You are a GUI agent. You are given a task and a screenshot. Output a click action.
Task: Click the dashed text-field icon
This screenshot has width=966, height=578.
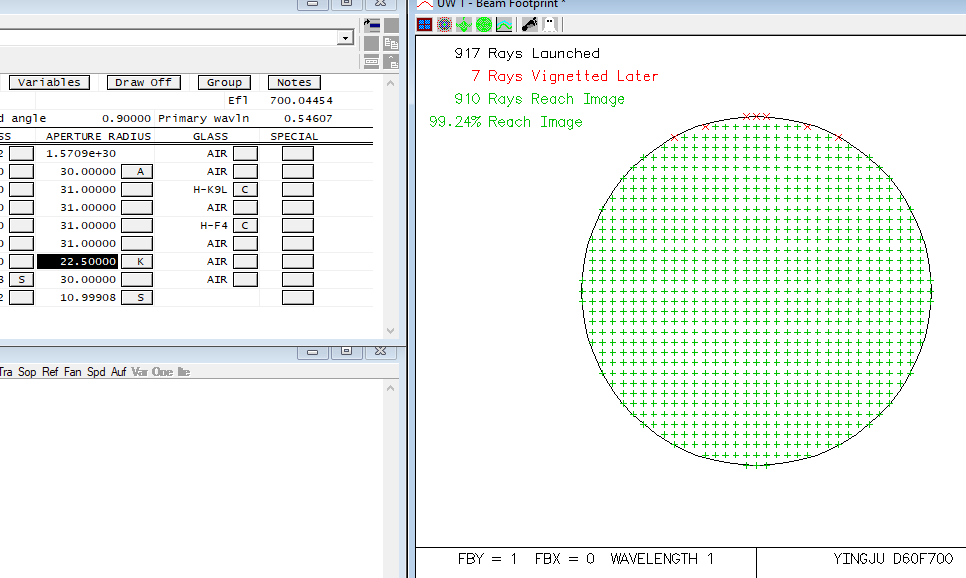371,61
